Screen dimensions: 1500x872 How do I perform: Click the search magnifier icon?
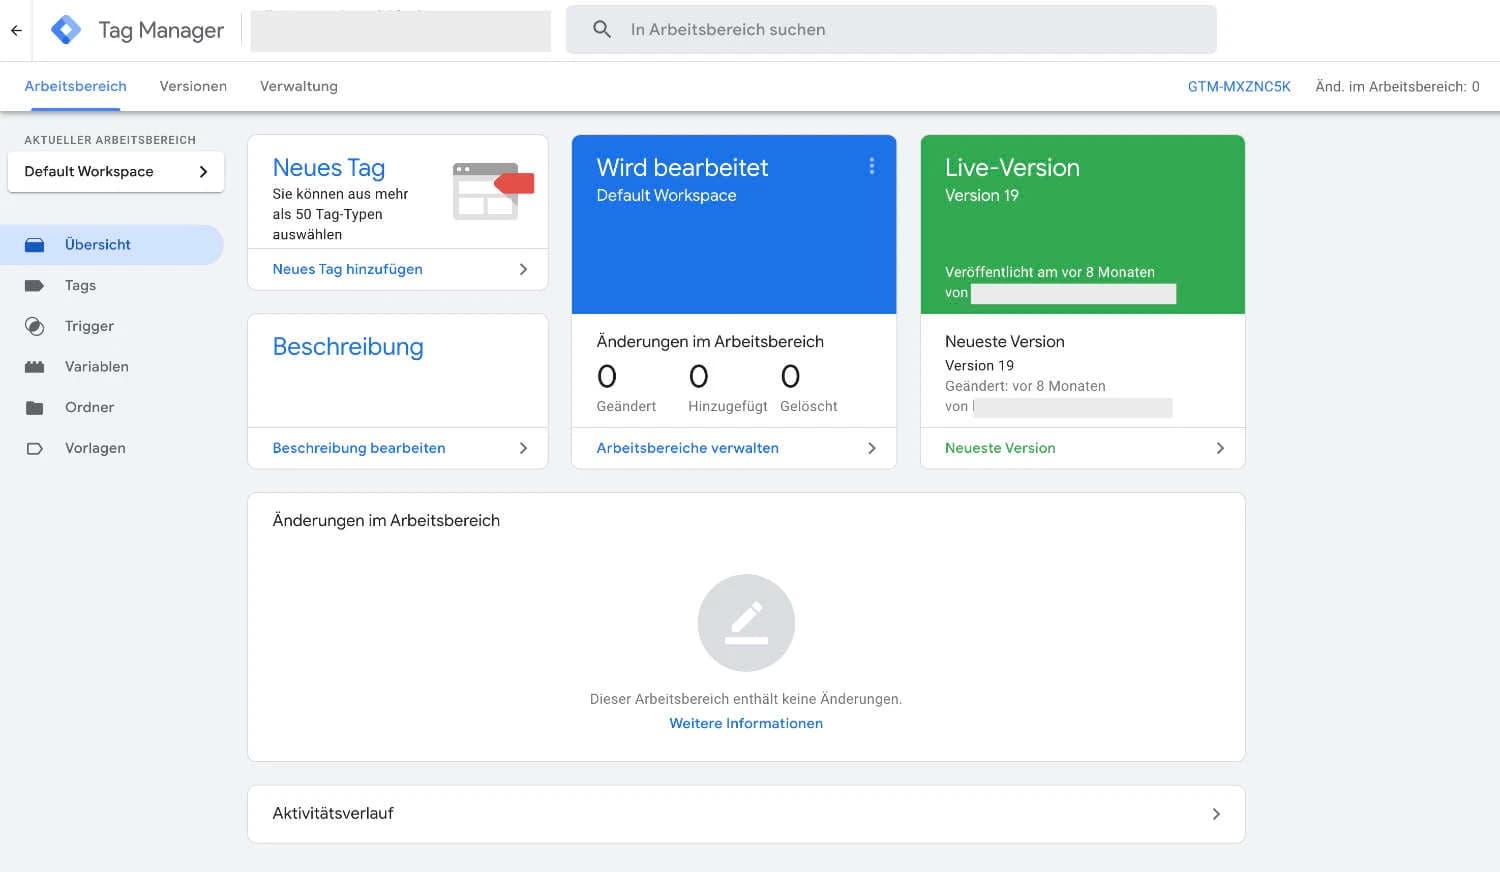click(x=601, y=29)
